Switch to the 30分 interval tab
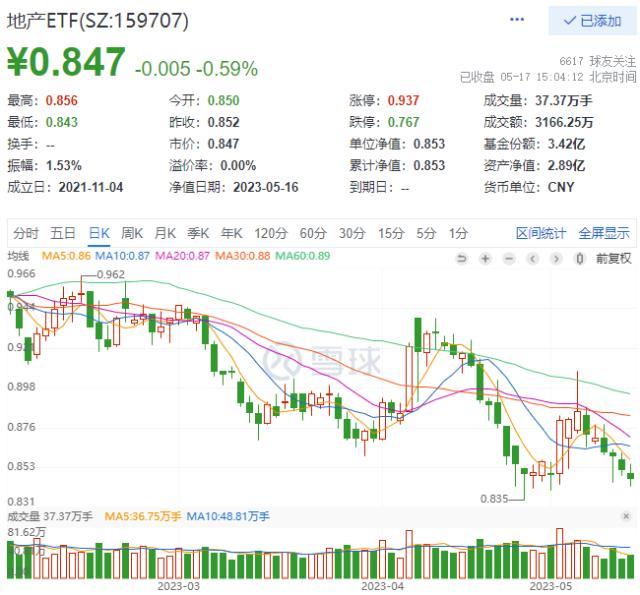The image size is (640, 595). [x=352, y=233]
